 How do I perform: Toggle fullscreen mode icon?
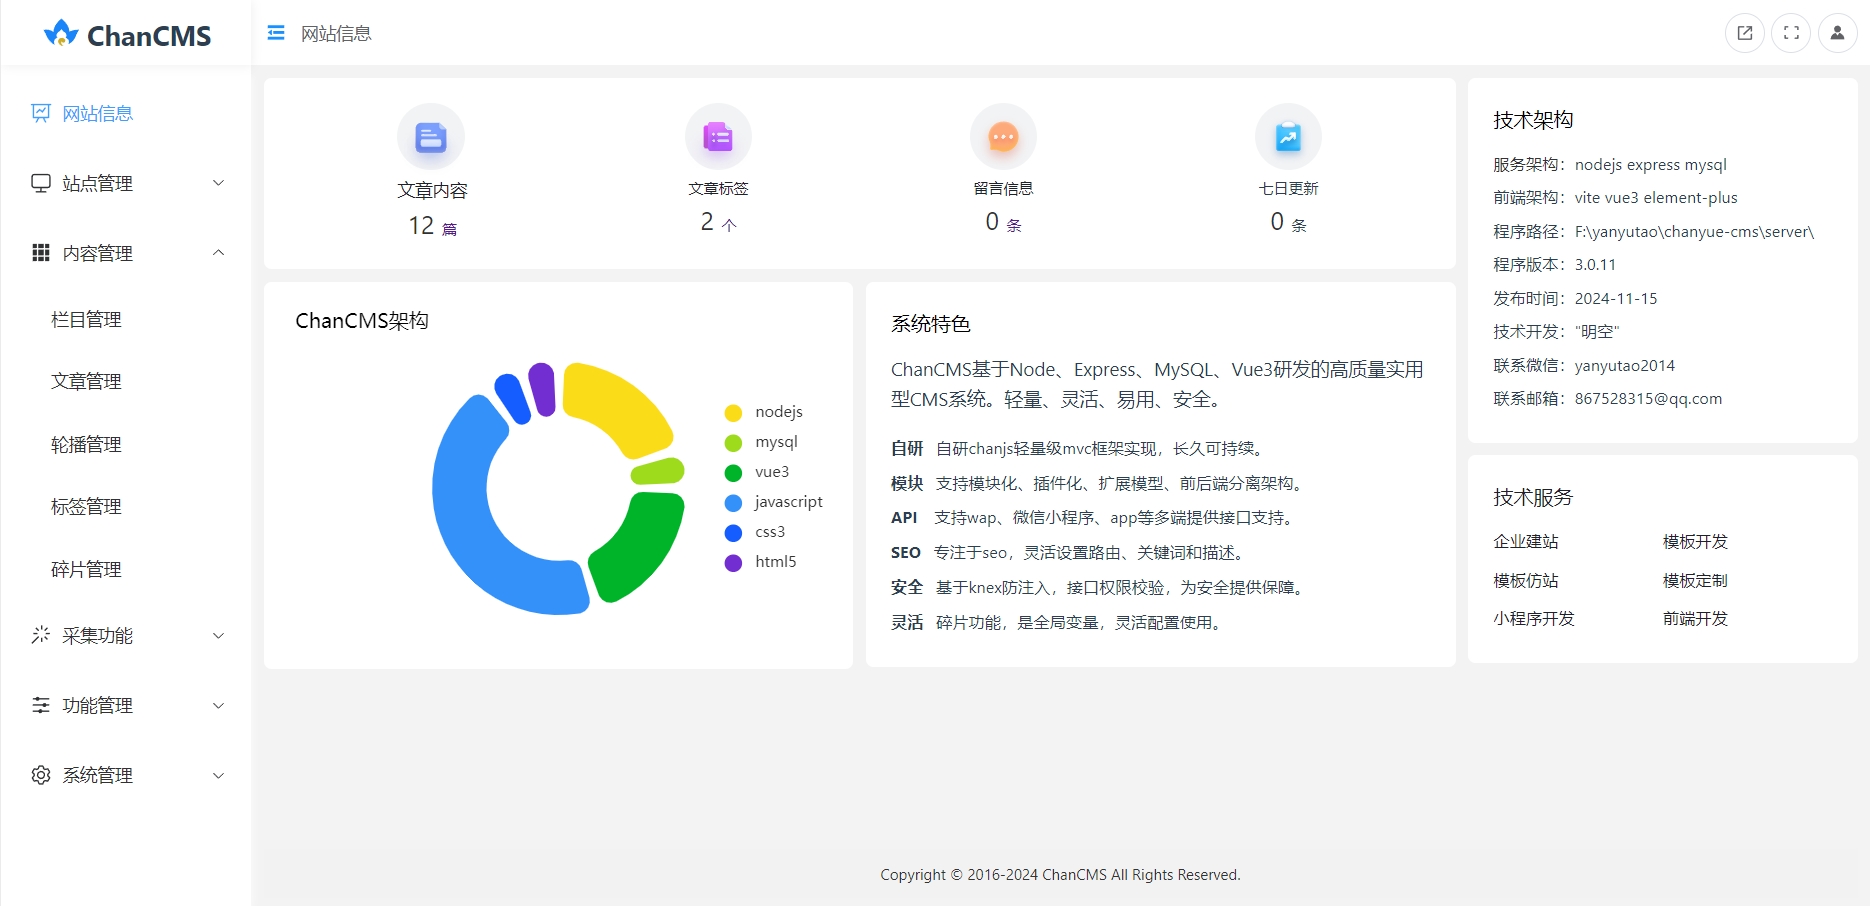[1791, 32]
